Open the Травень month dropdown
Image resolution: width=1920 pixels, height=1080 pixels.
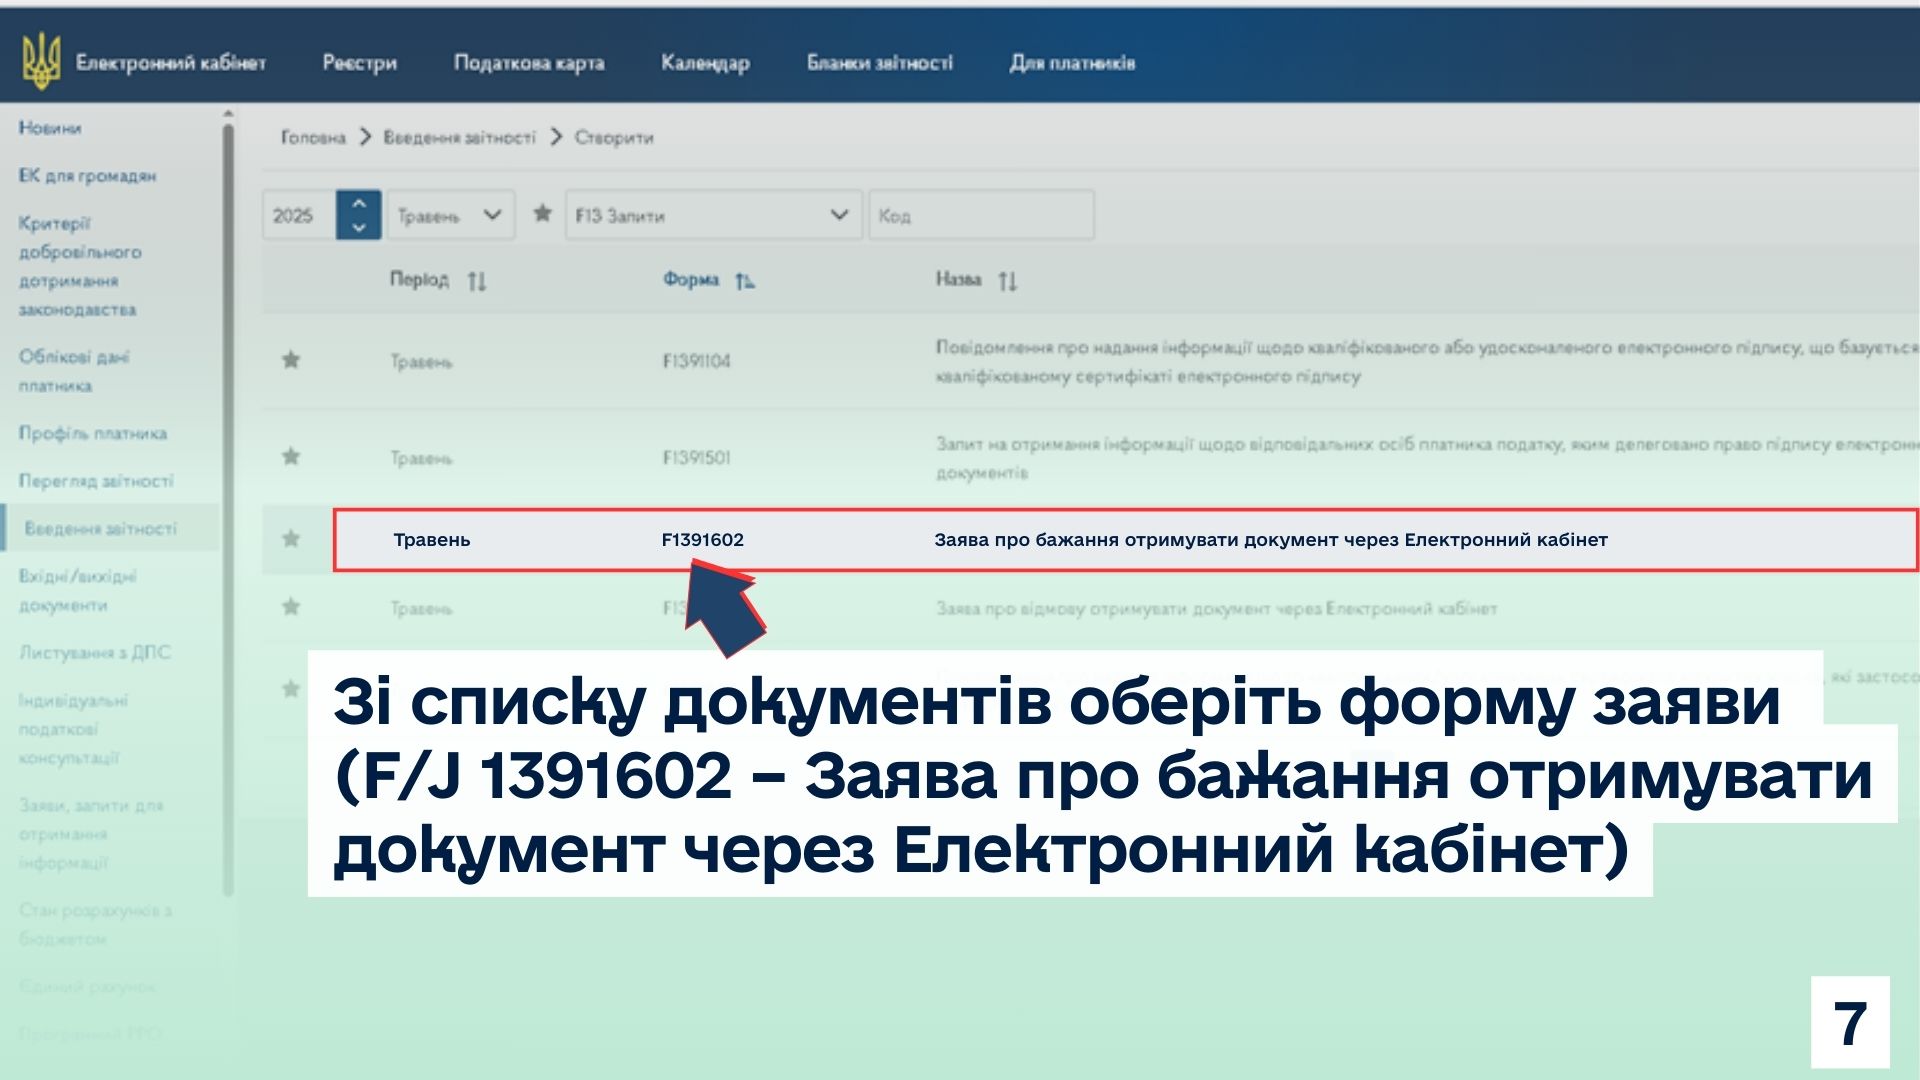click(x=450, y=215)
